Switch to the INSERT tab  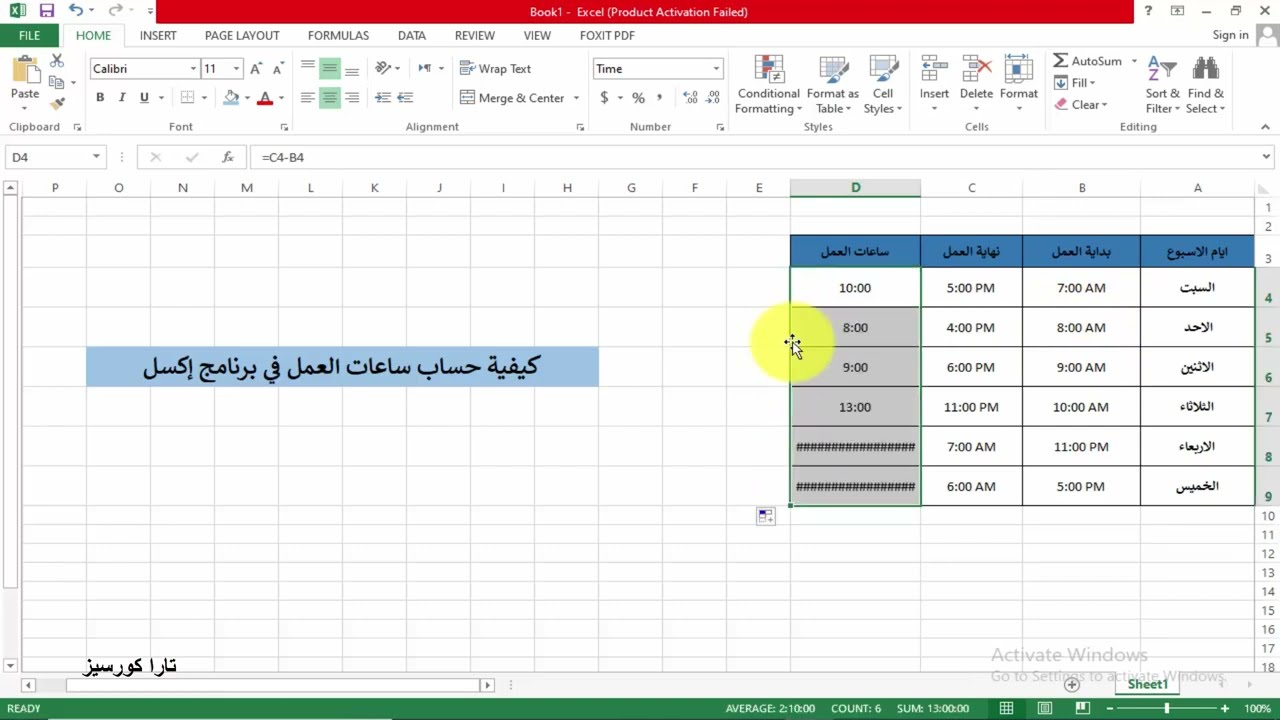click(x=158, y=35)
